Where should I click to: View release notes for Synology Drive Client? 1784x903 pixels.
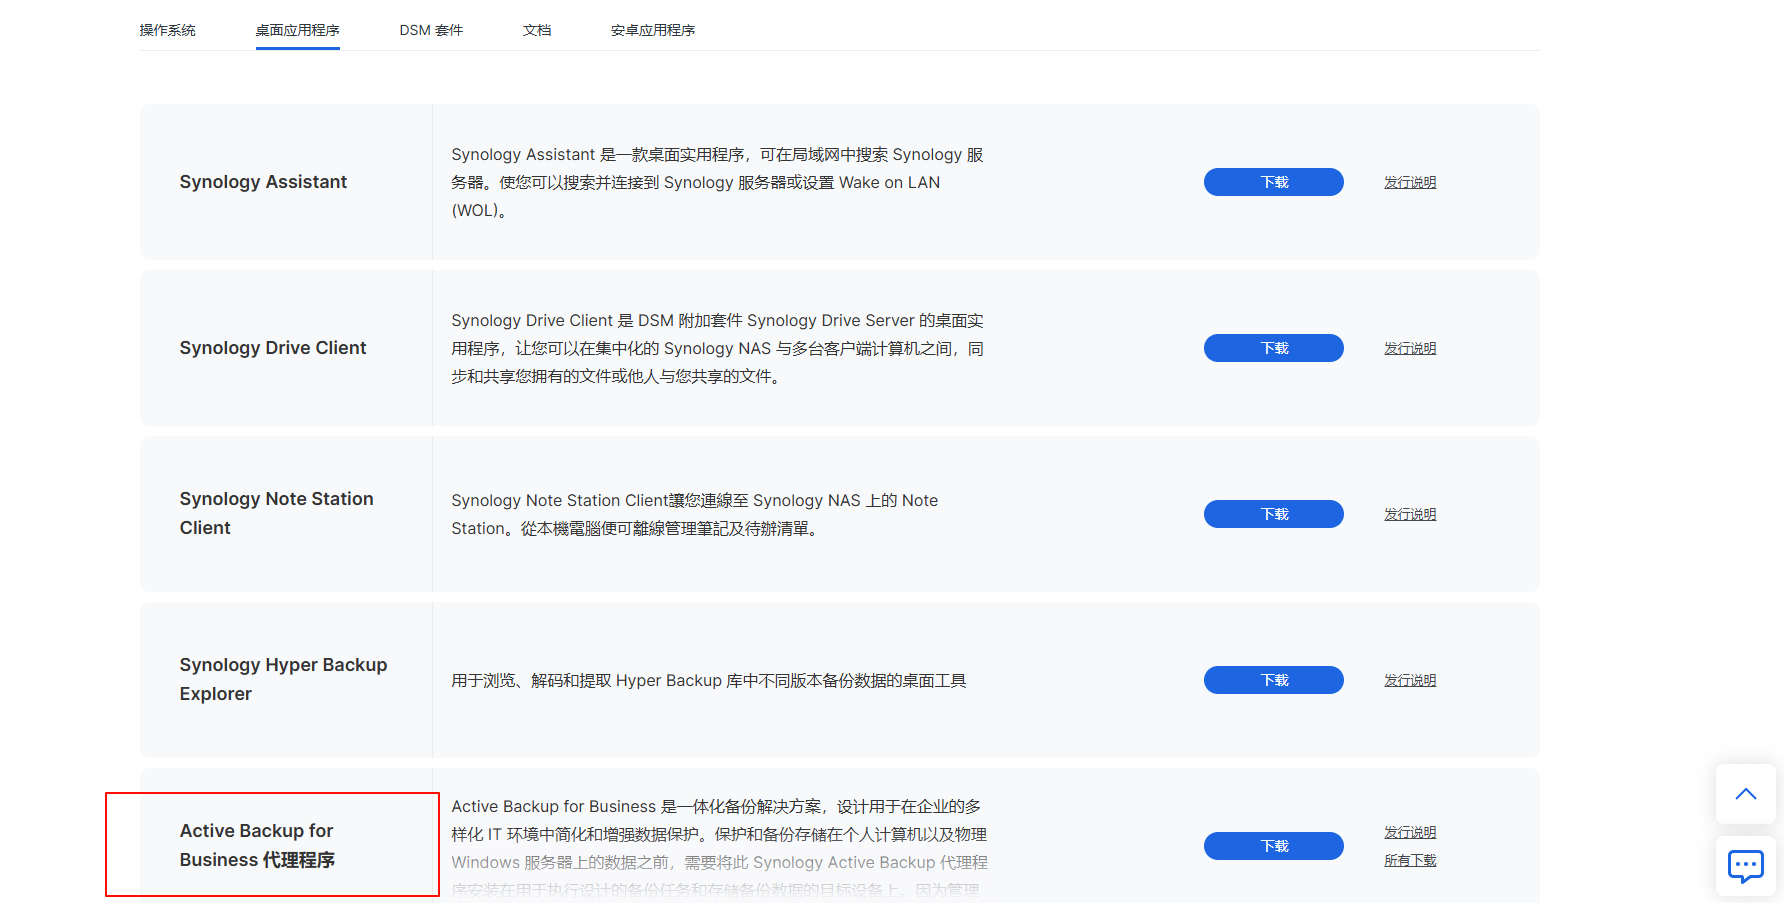point(1409,348)
